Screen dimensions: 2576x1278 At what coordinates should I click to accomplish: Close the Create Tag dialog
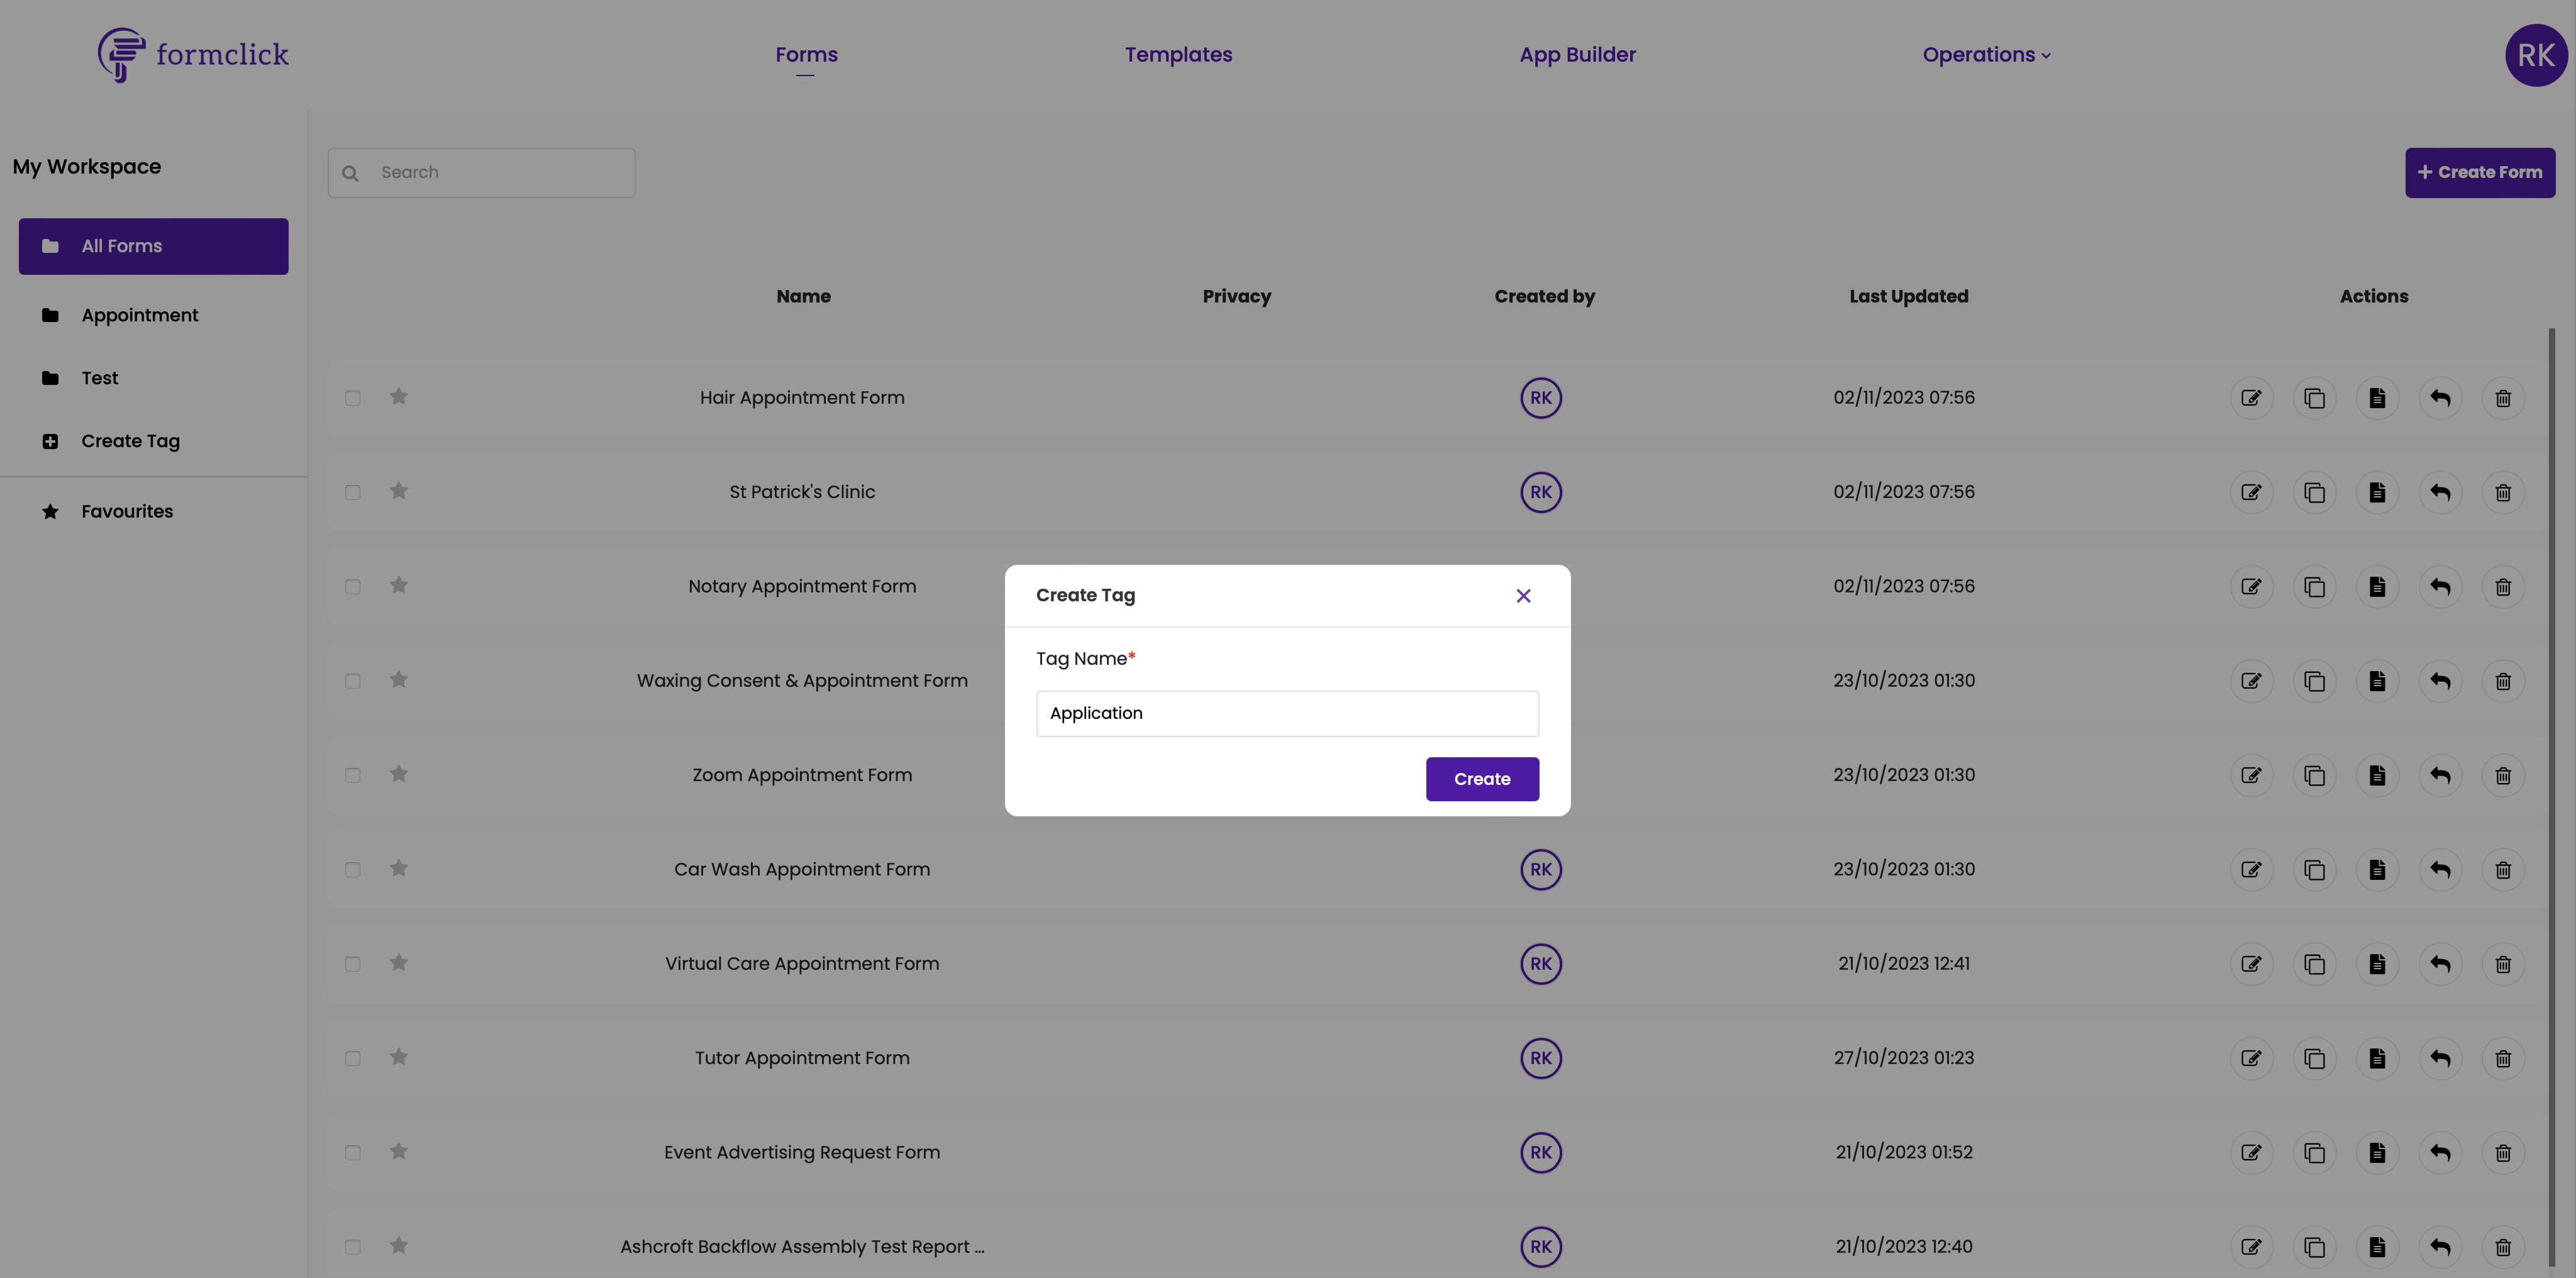click(1523, 596)
